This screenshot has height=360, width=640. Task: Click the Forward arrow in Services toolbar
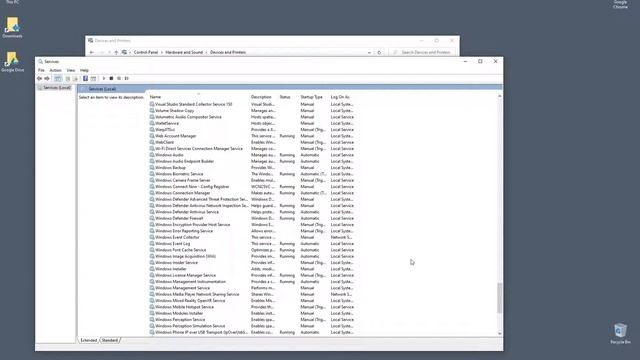click(47, 78)
